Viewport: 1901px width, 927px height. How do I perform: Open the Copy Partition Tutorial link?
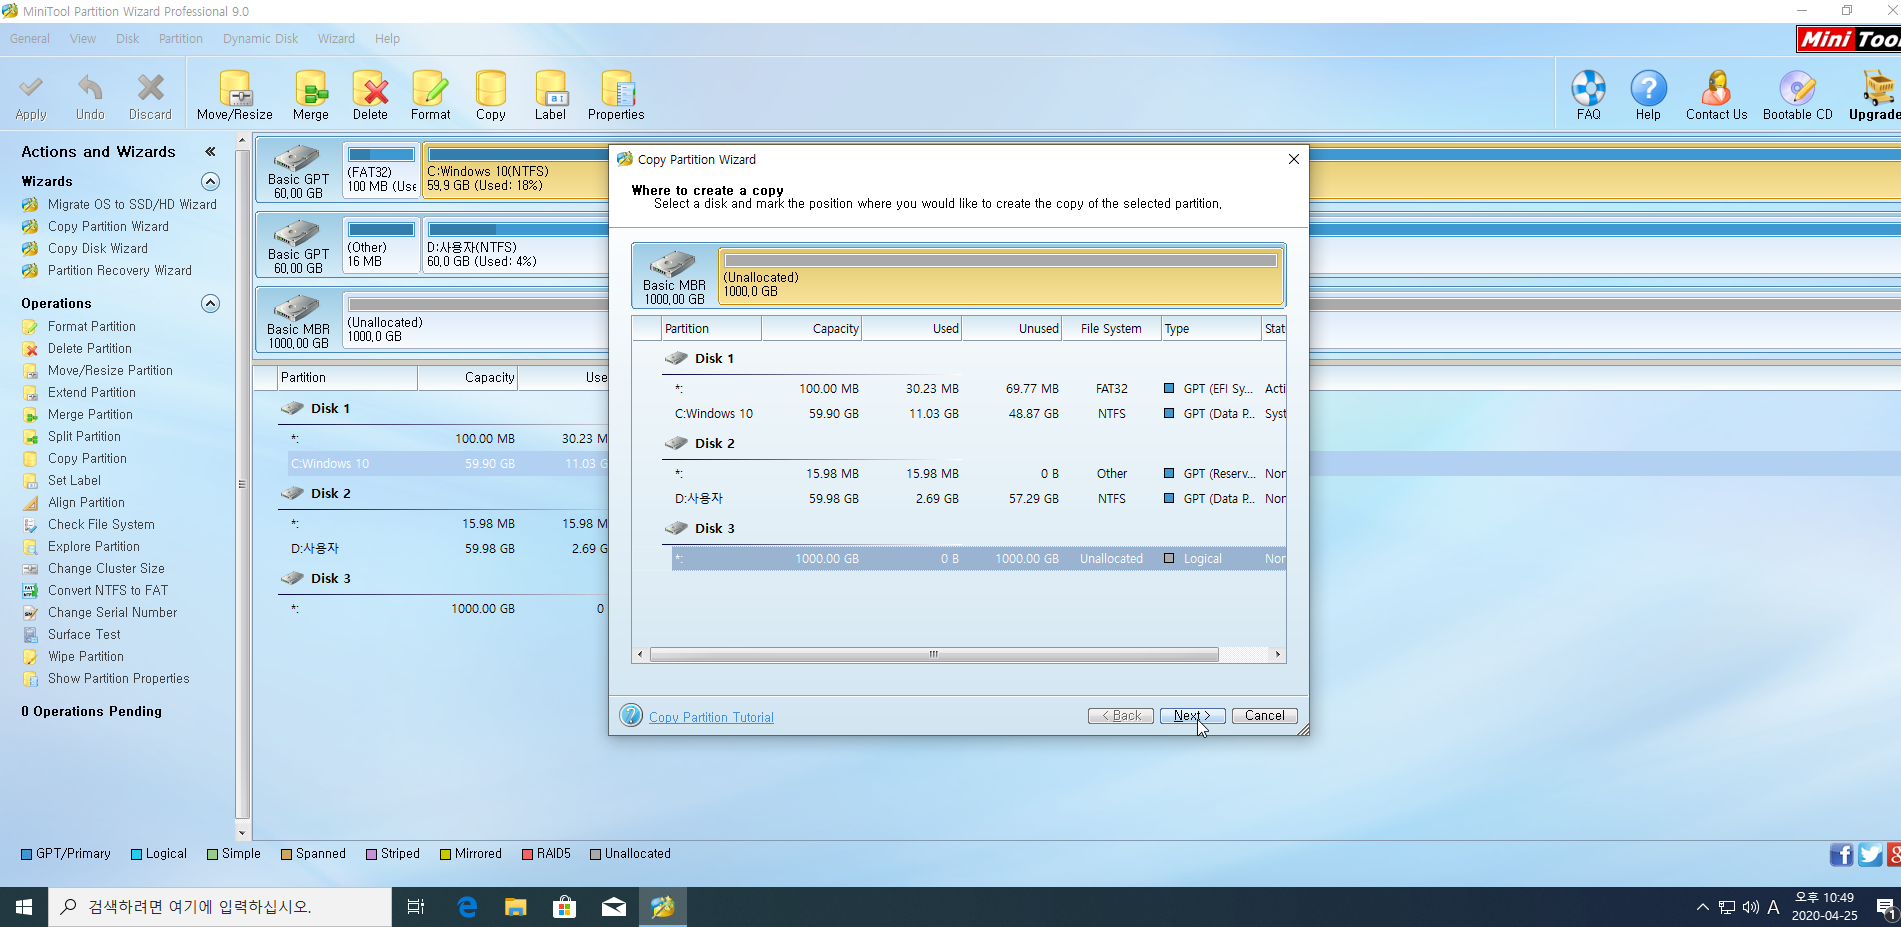(x=711, y=717)
